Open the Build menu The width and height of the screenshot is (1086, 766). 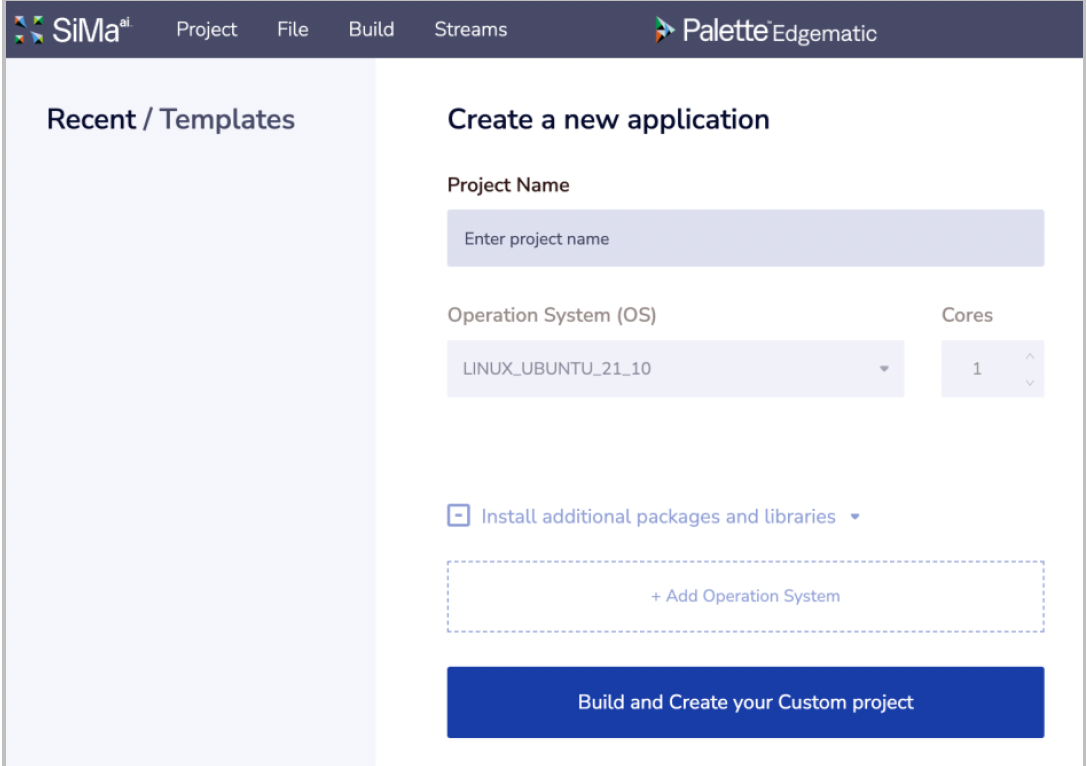click(x=371, y=30)
